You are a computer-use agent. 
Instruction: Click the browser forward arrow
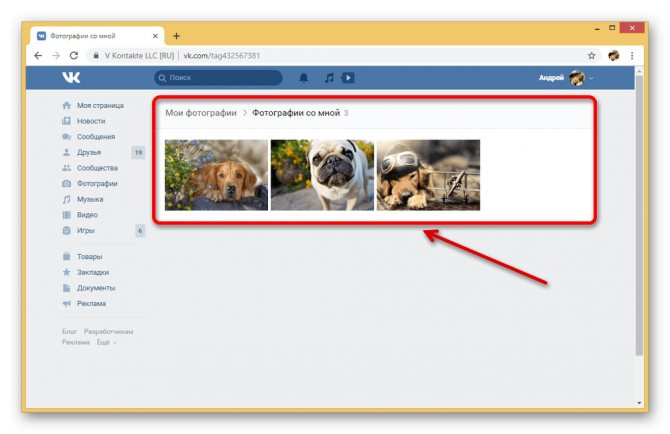[56, 56]
